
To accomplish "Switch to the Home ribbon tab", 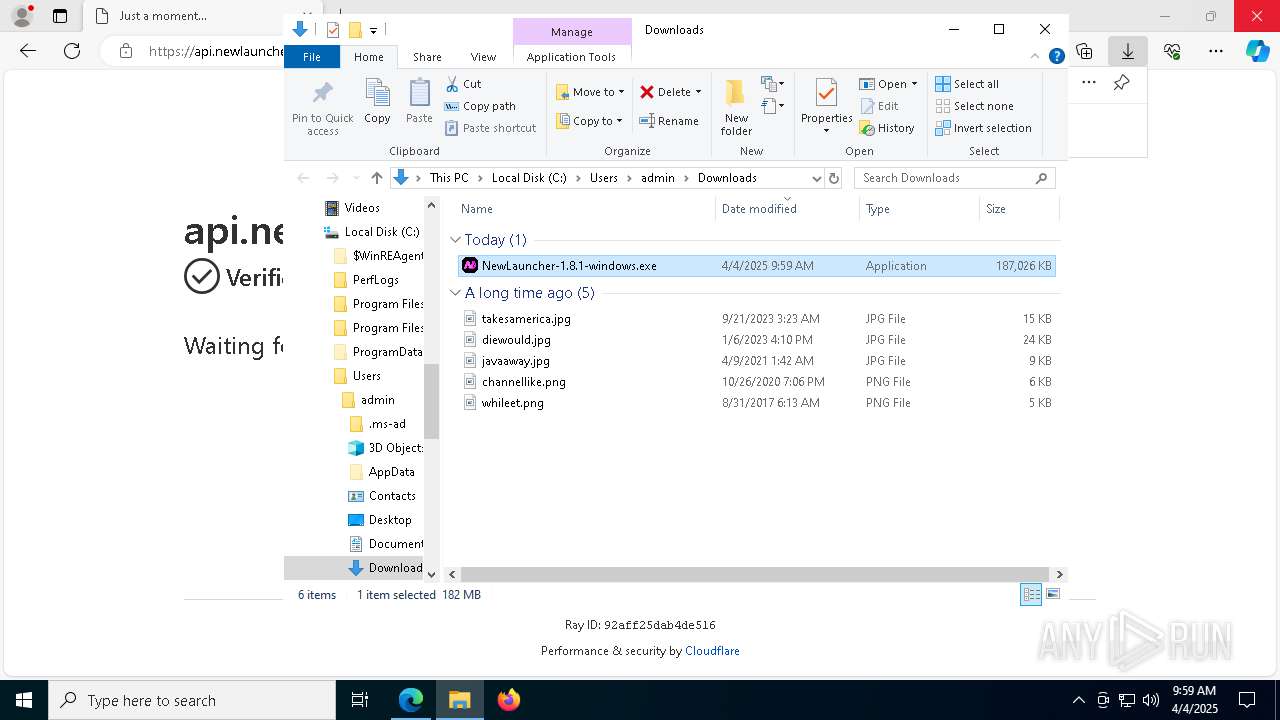I will click(x=368, y=57).
